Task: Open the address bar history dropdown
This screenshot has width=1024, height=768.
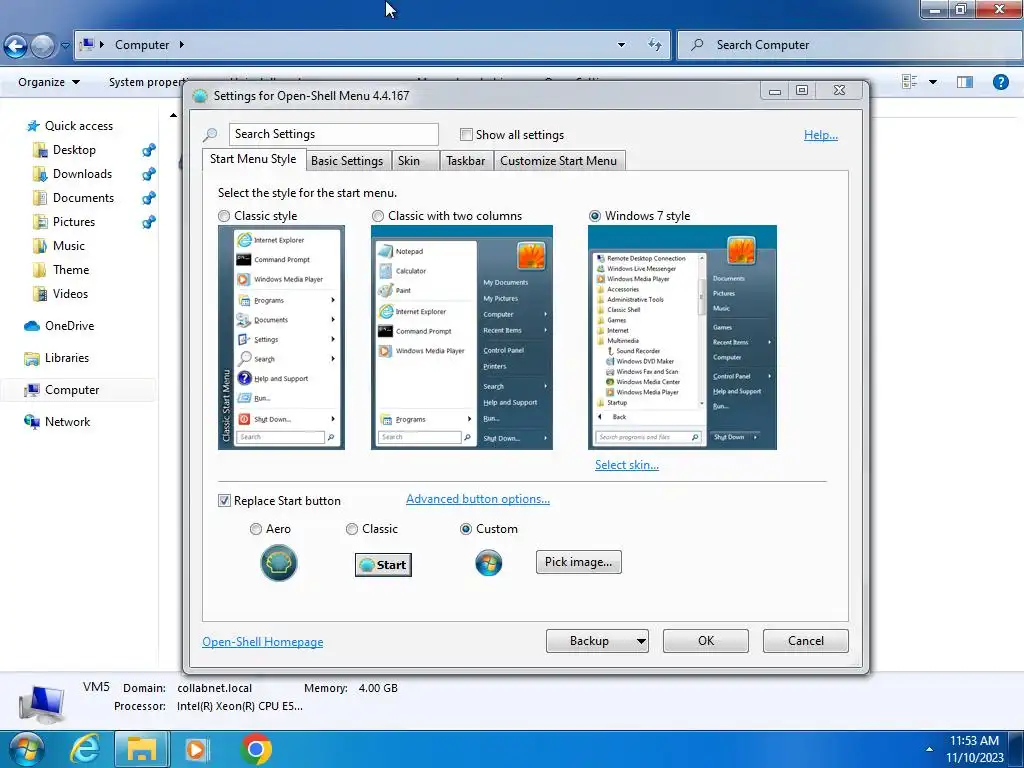Action: pos(621,44)
